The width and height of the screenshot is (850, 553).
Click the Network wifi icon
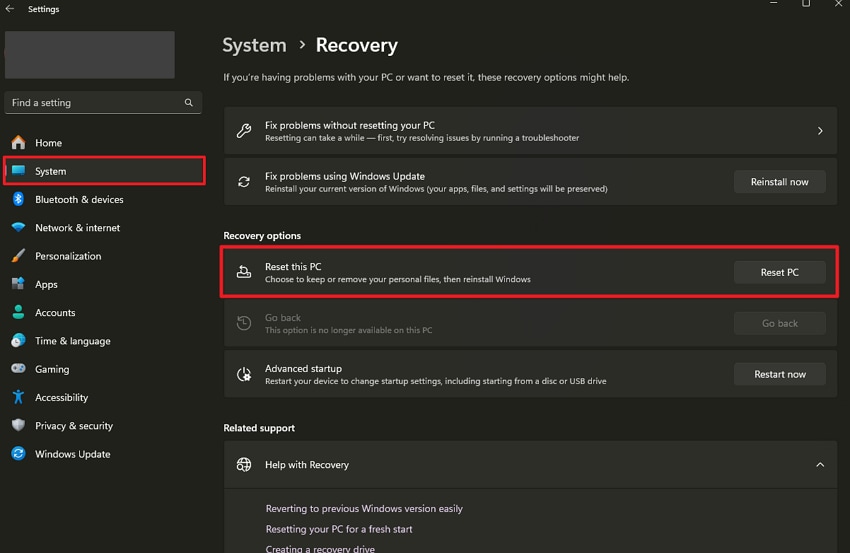[x=18, y=227]
